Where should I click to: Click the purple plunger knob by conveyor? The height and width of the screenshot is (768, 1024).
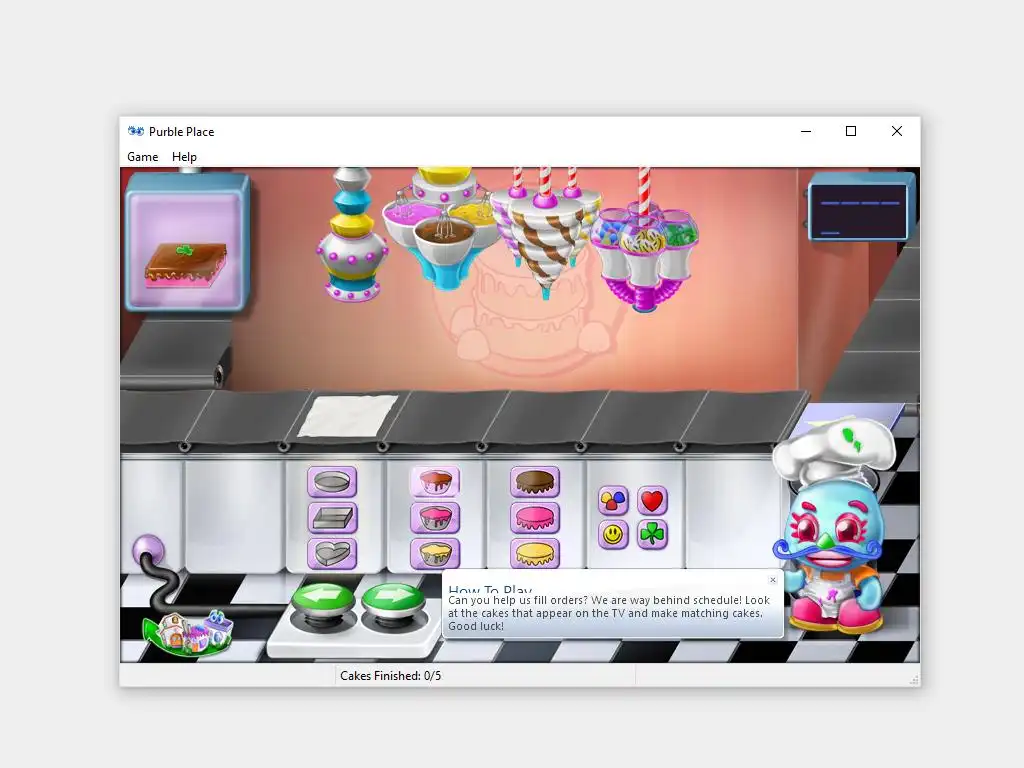pos(148,549)
